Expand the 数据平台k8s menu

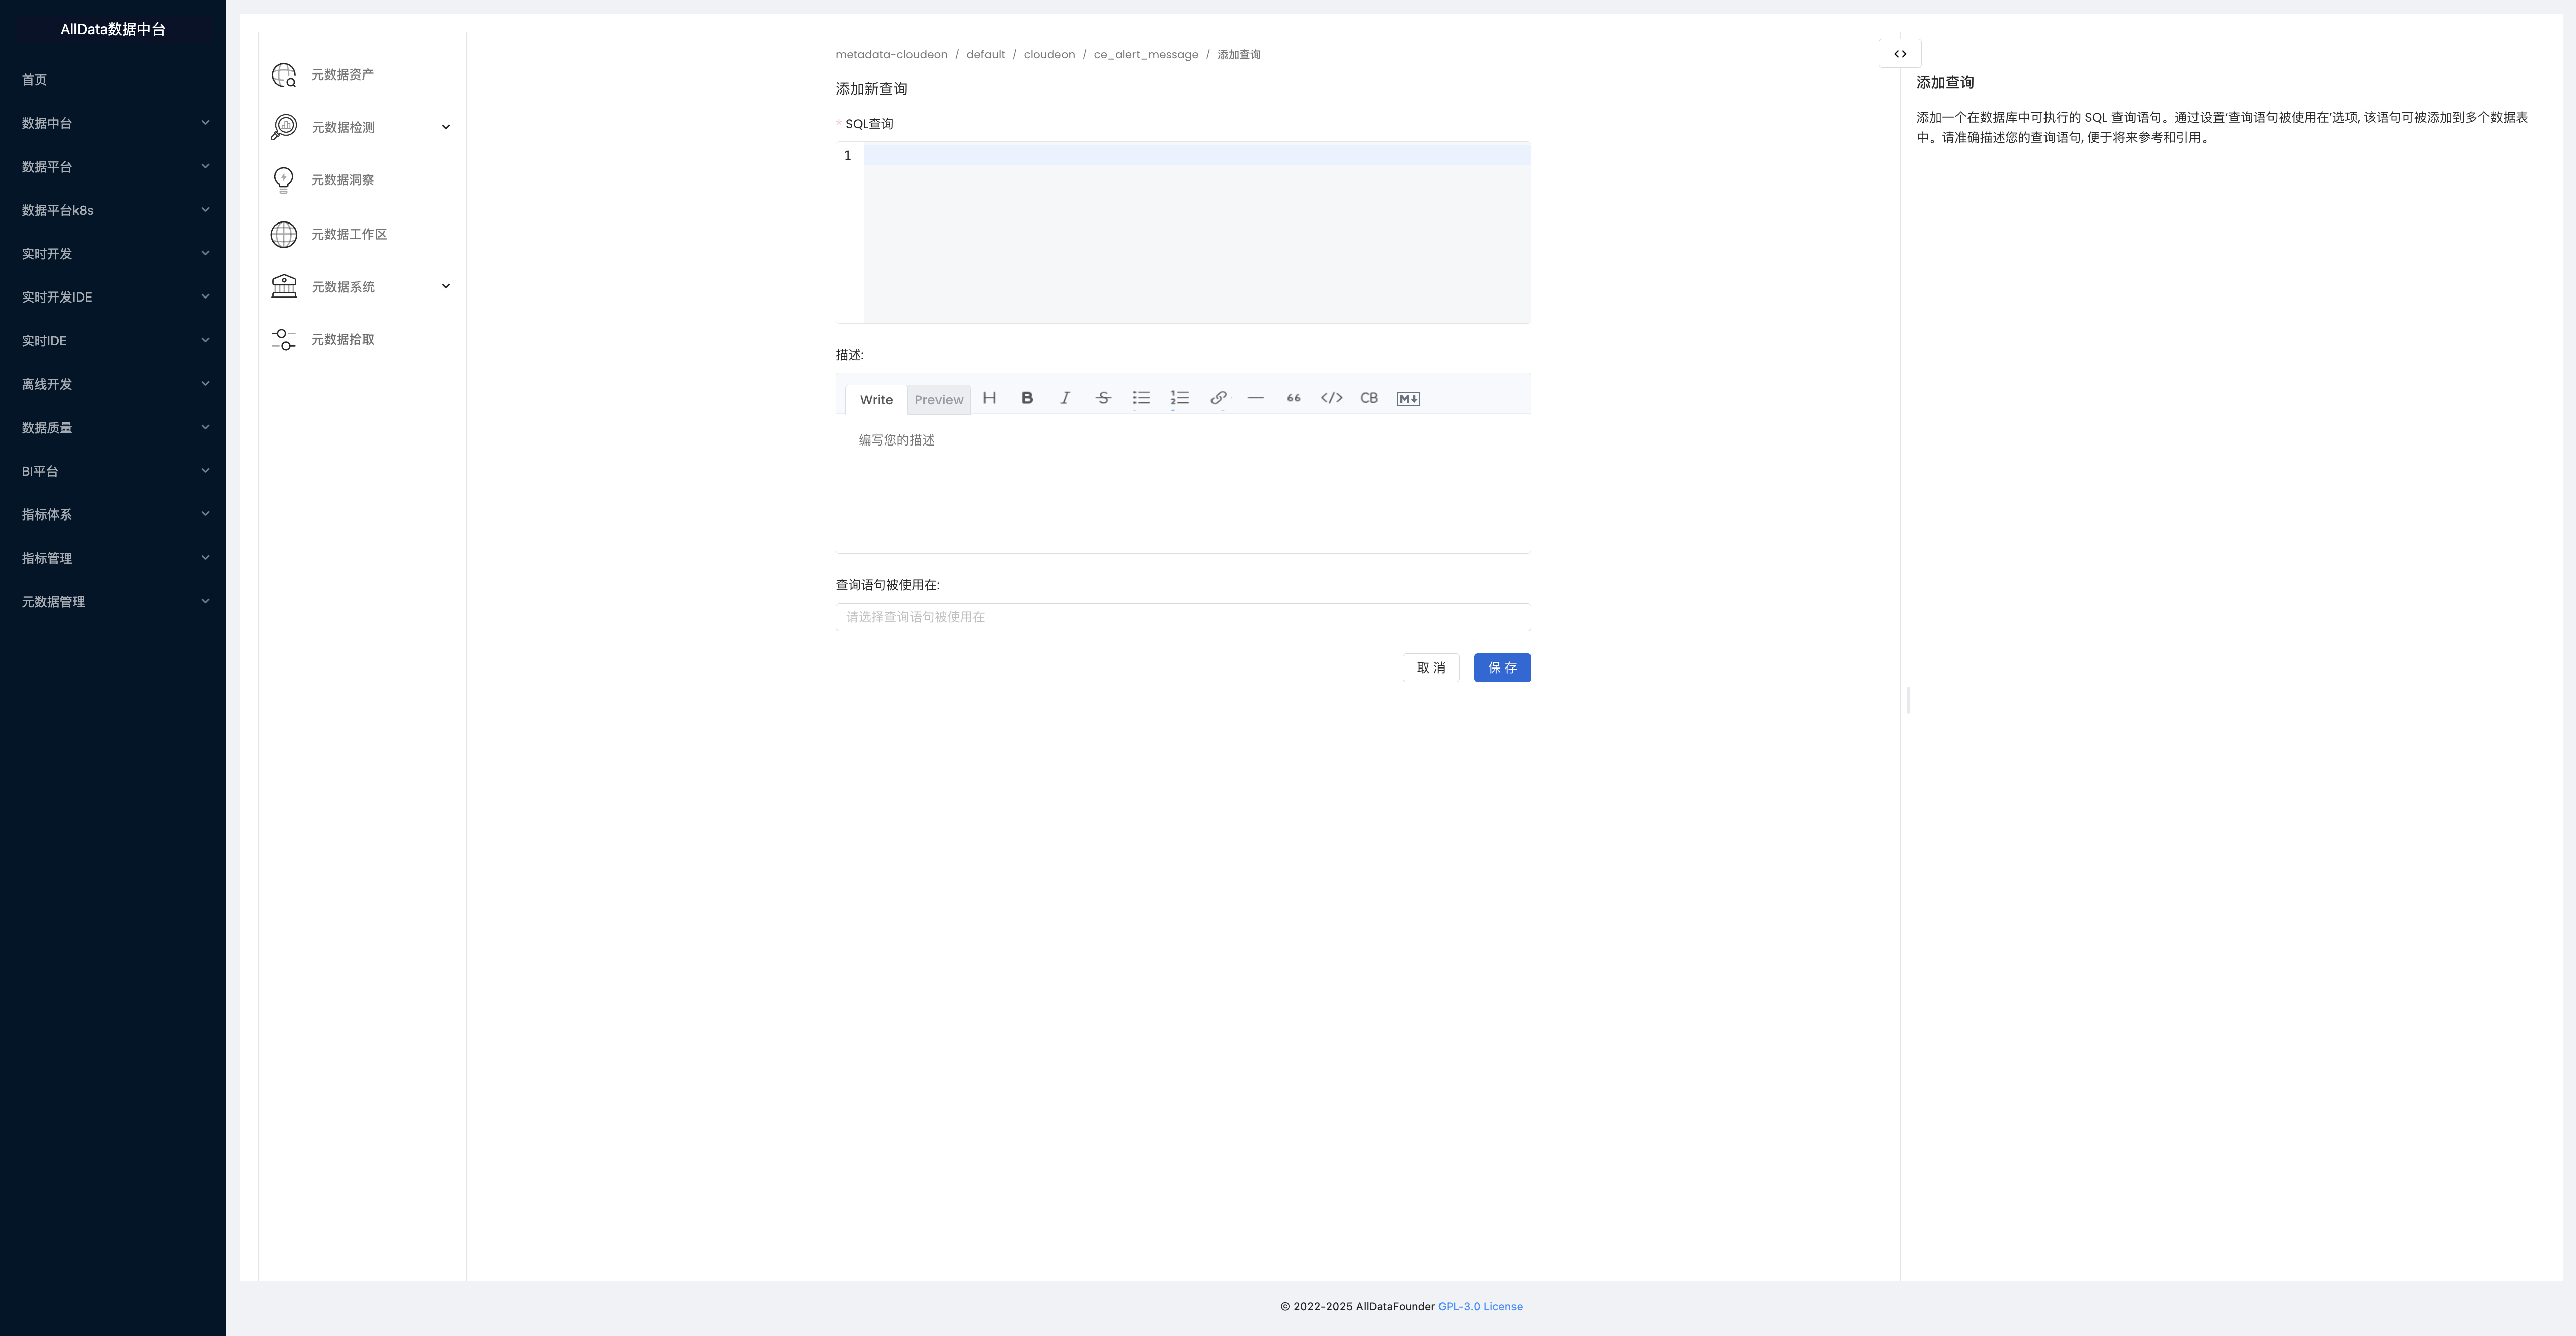113,210
